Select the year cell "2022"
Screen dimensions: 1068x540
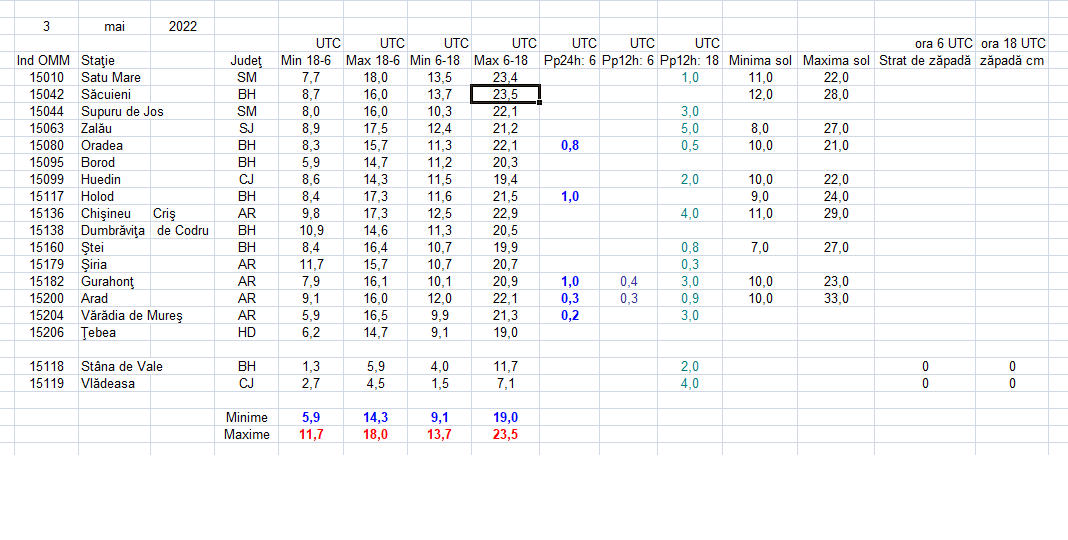click(183, 27)
